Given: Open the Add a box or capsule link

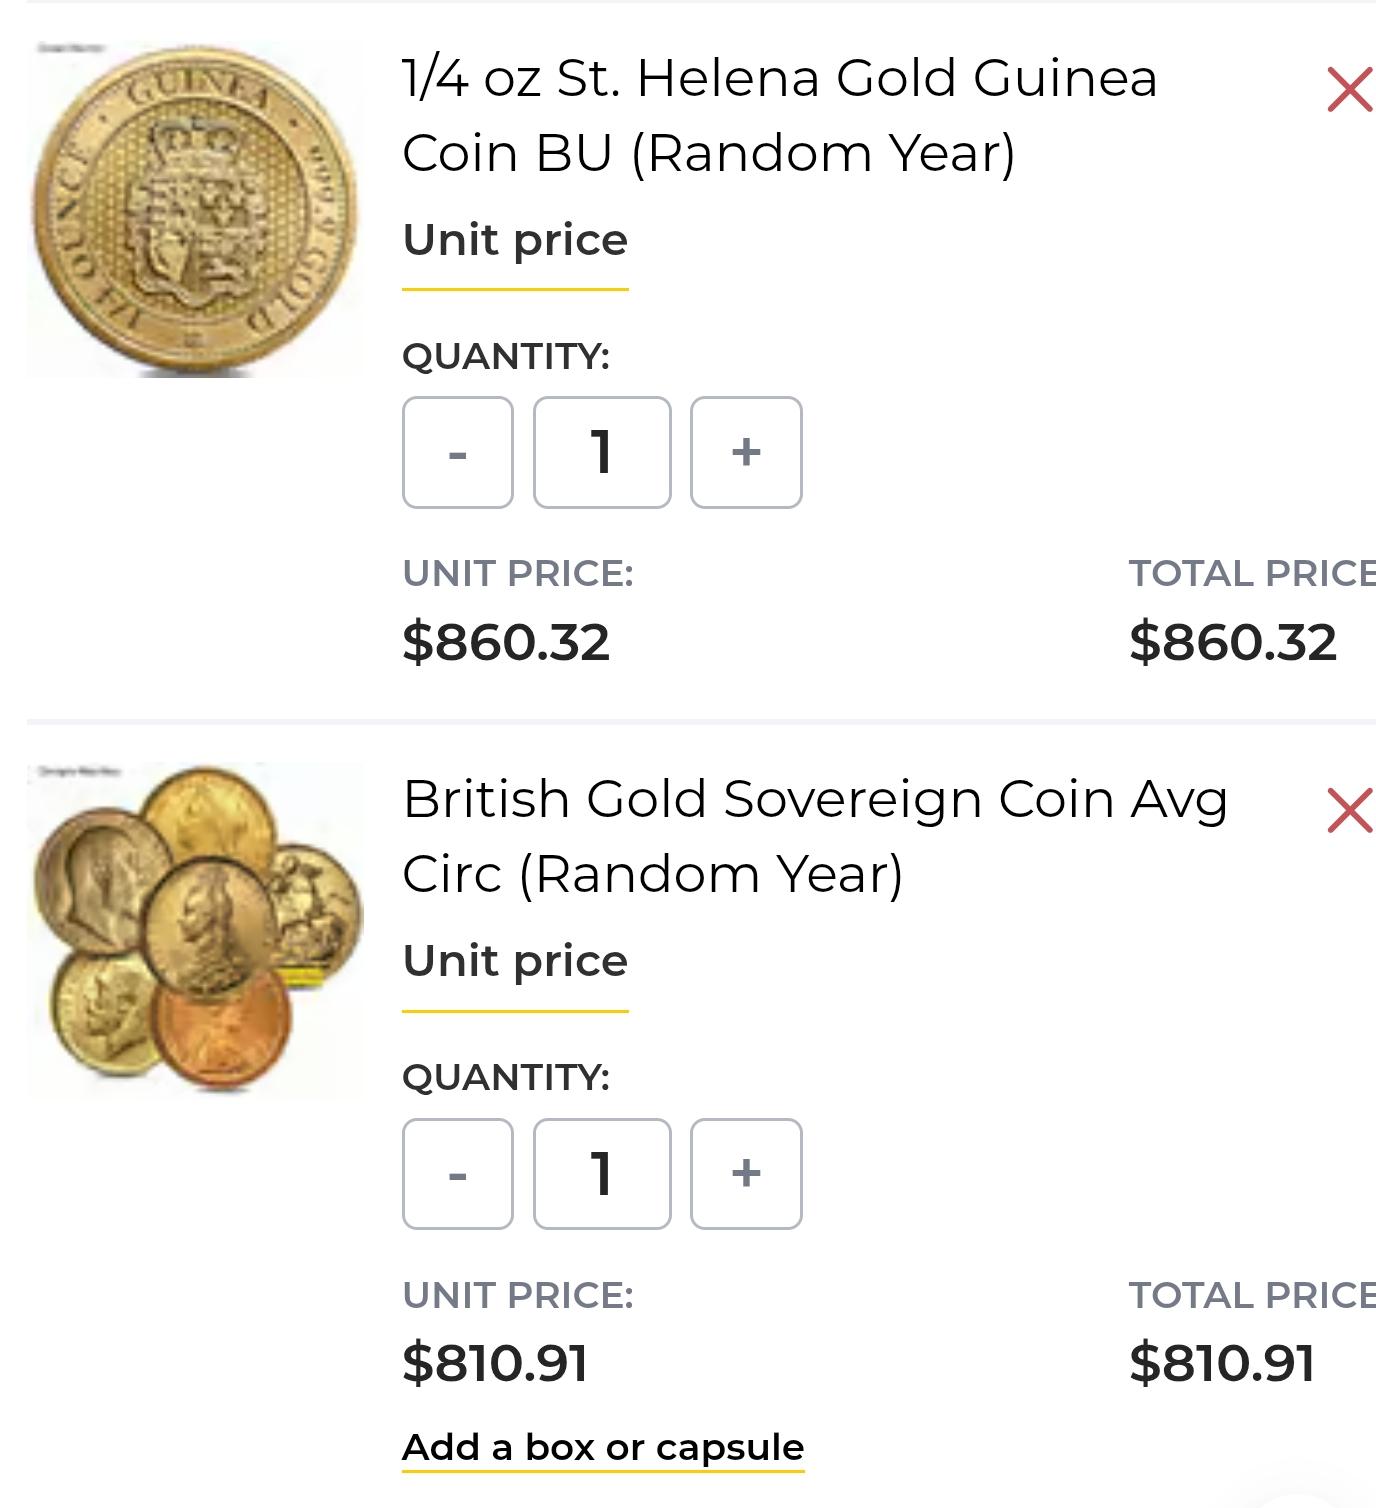Looking at the screenshot, I should click(603, 1447).
